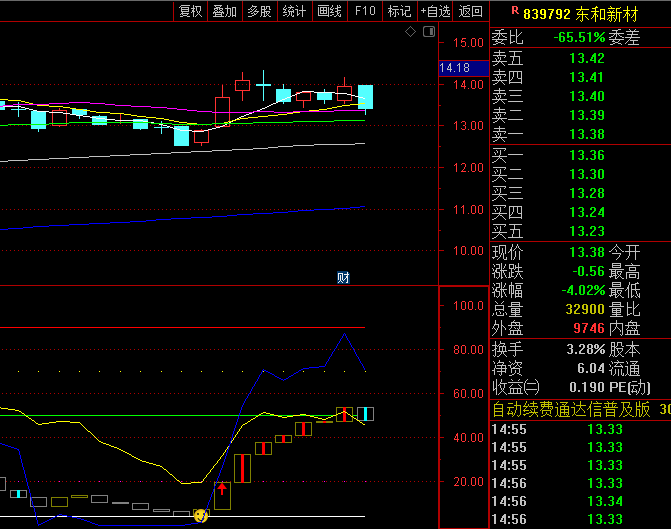
Task: Toggle the side panel icon above chart
Action: coord(429,31)
